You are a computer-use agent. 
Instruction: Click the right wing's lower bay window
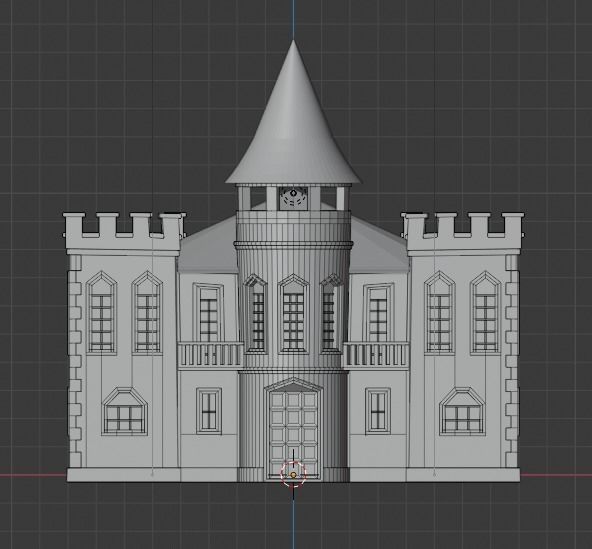462,411
